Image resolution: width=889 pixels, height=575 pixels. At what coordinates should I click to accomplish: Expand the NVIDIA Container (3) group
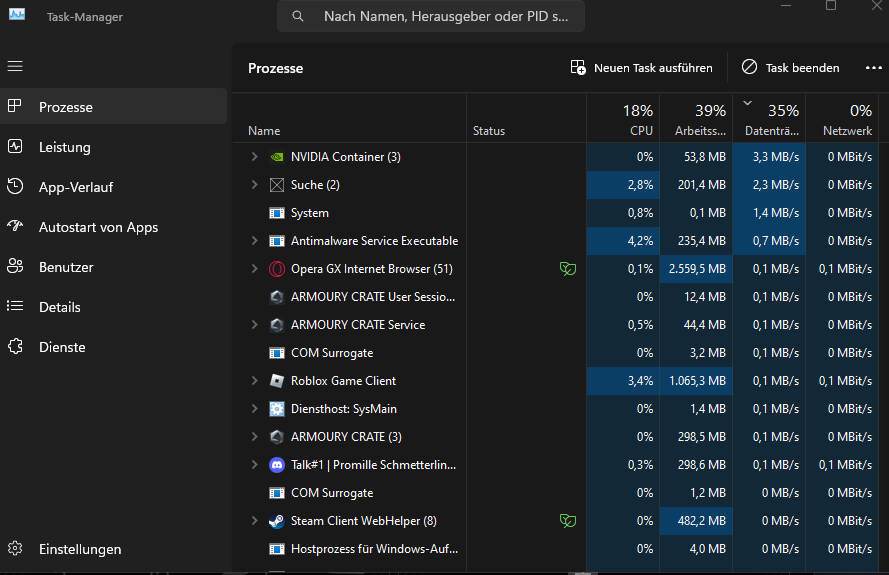point(255,157)
